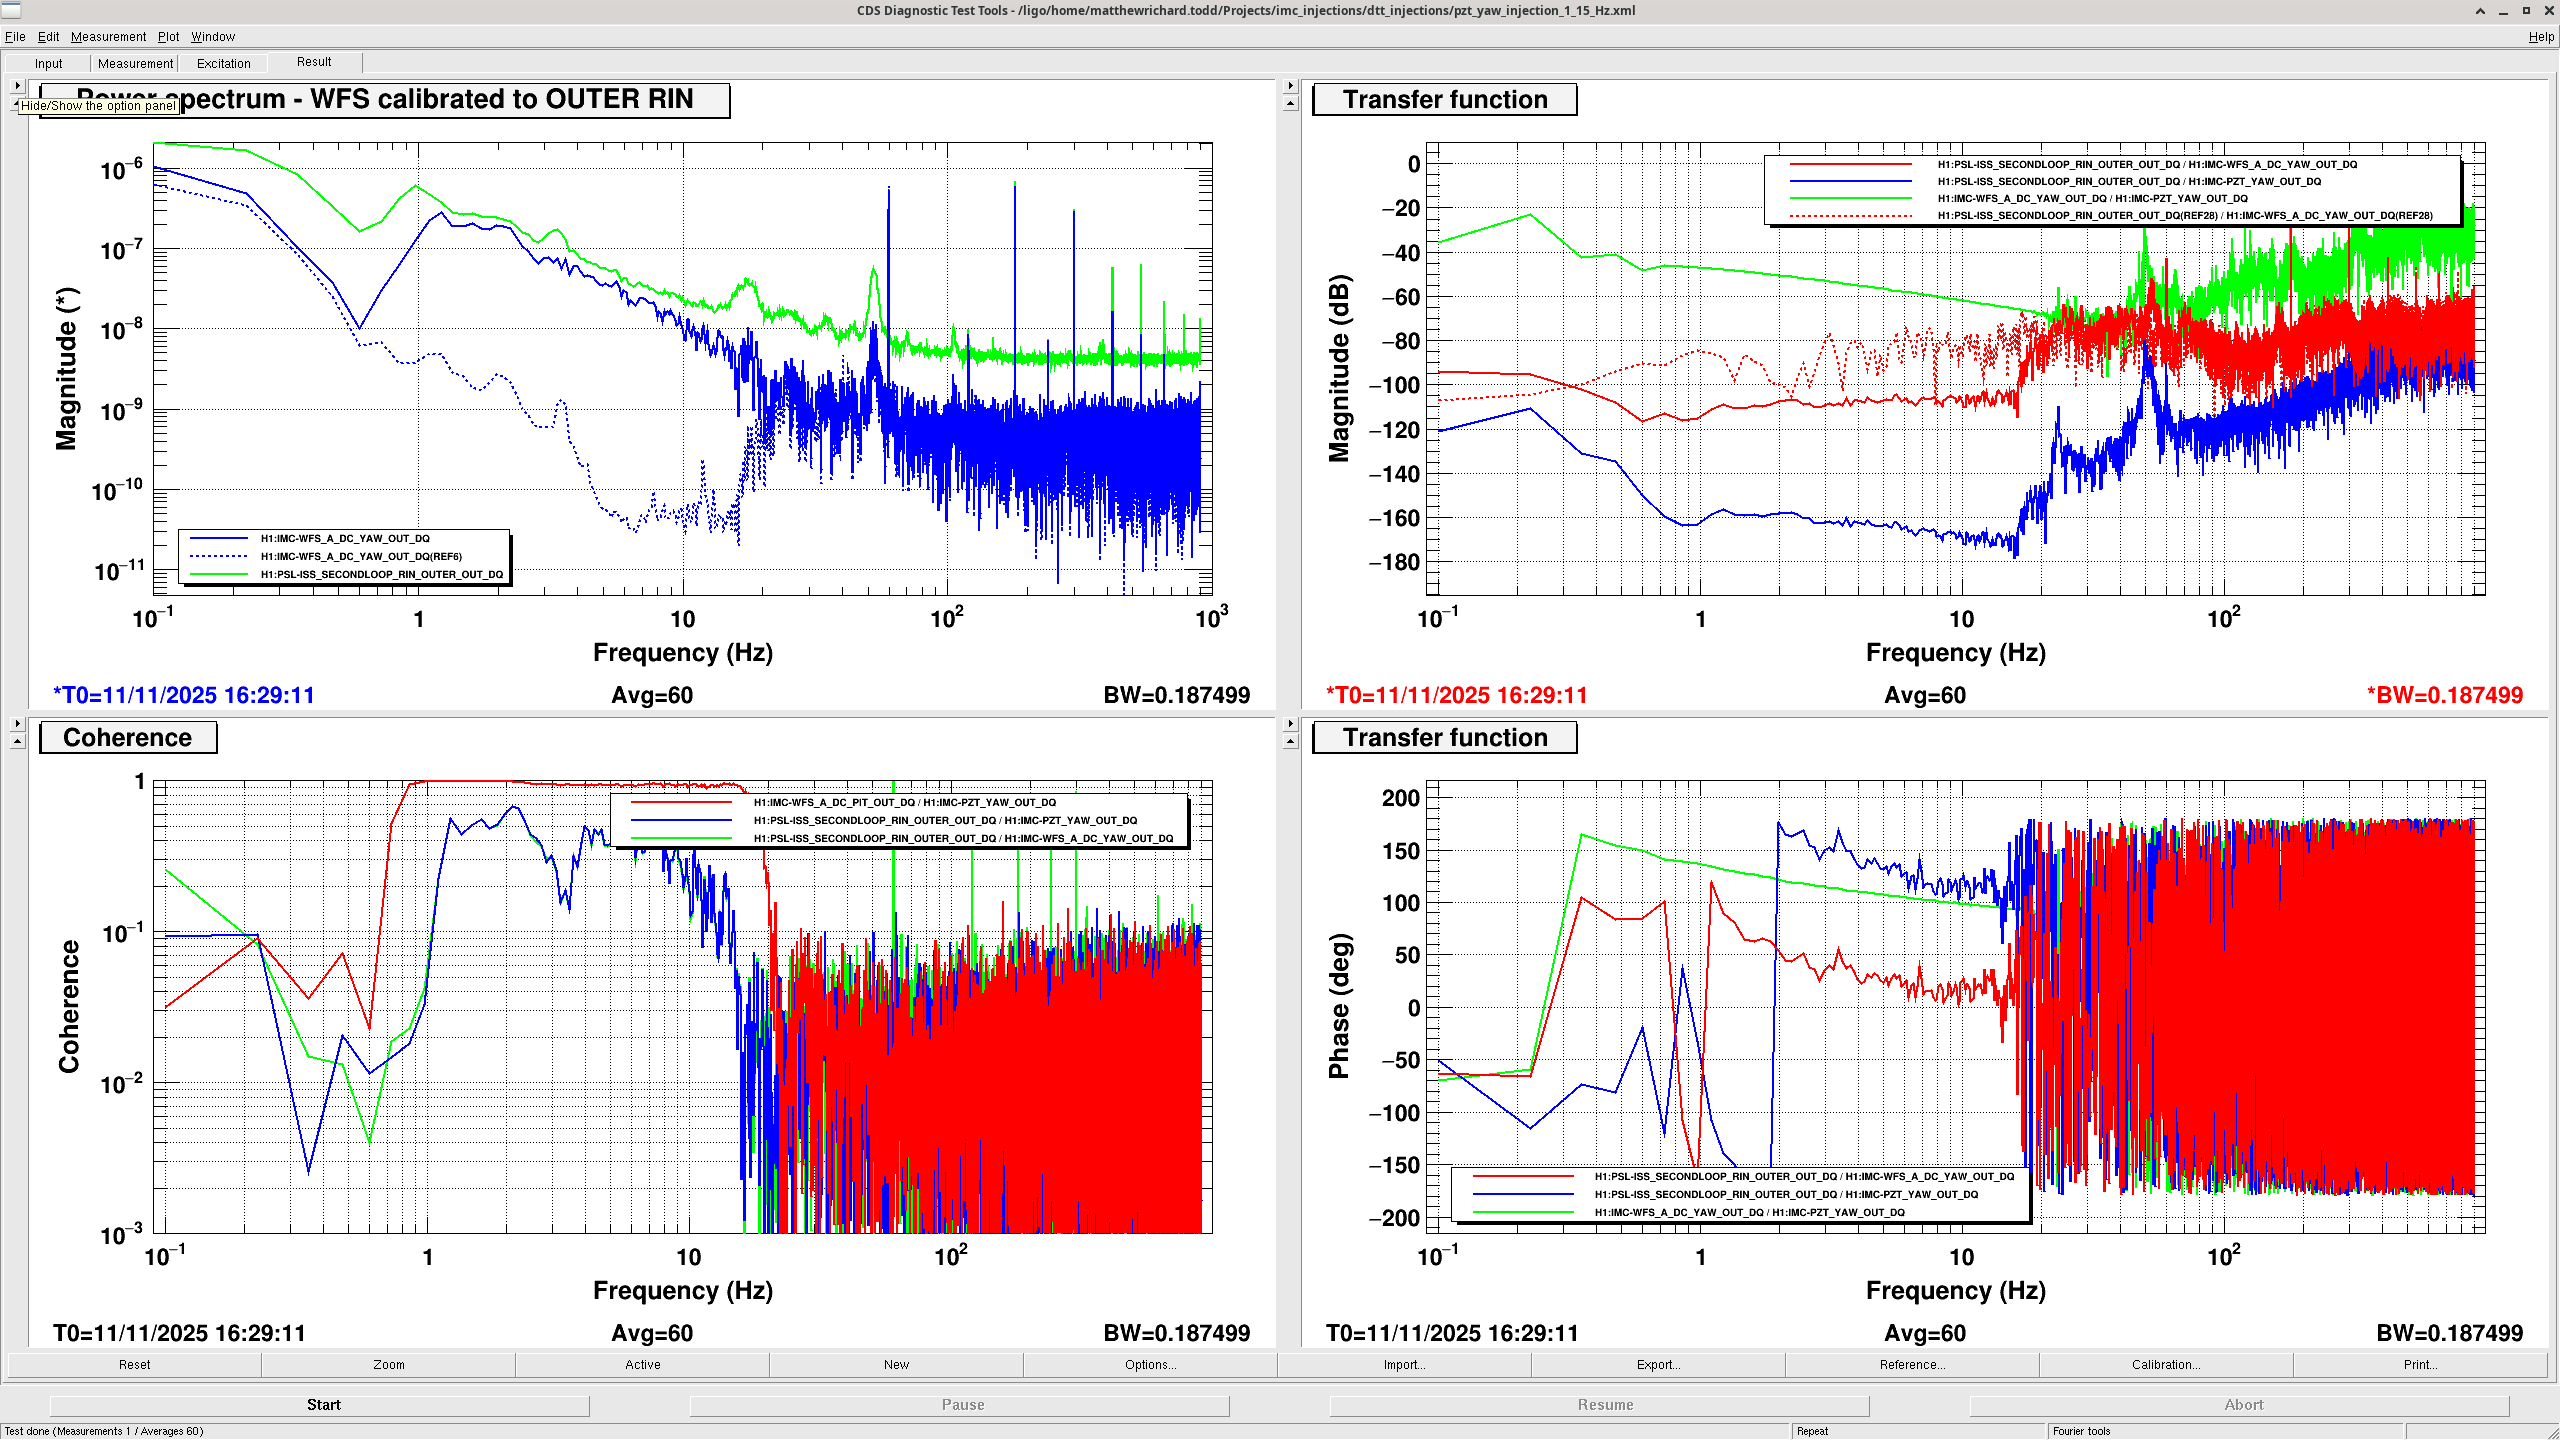
Task: Click right-arrow icon beside Coherence plot
Action: click(17, 723)
